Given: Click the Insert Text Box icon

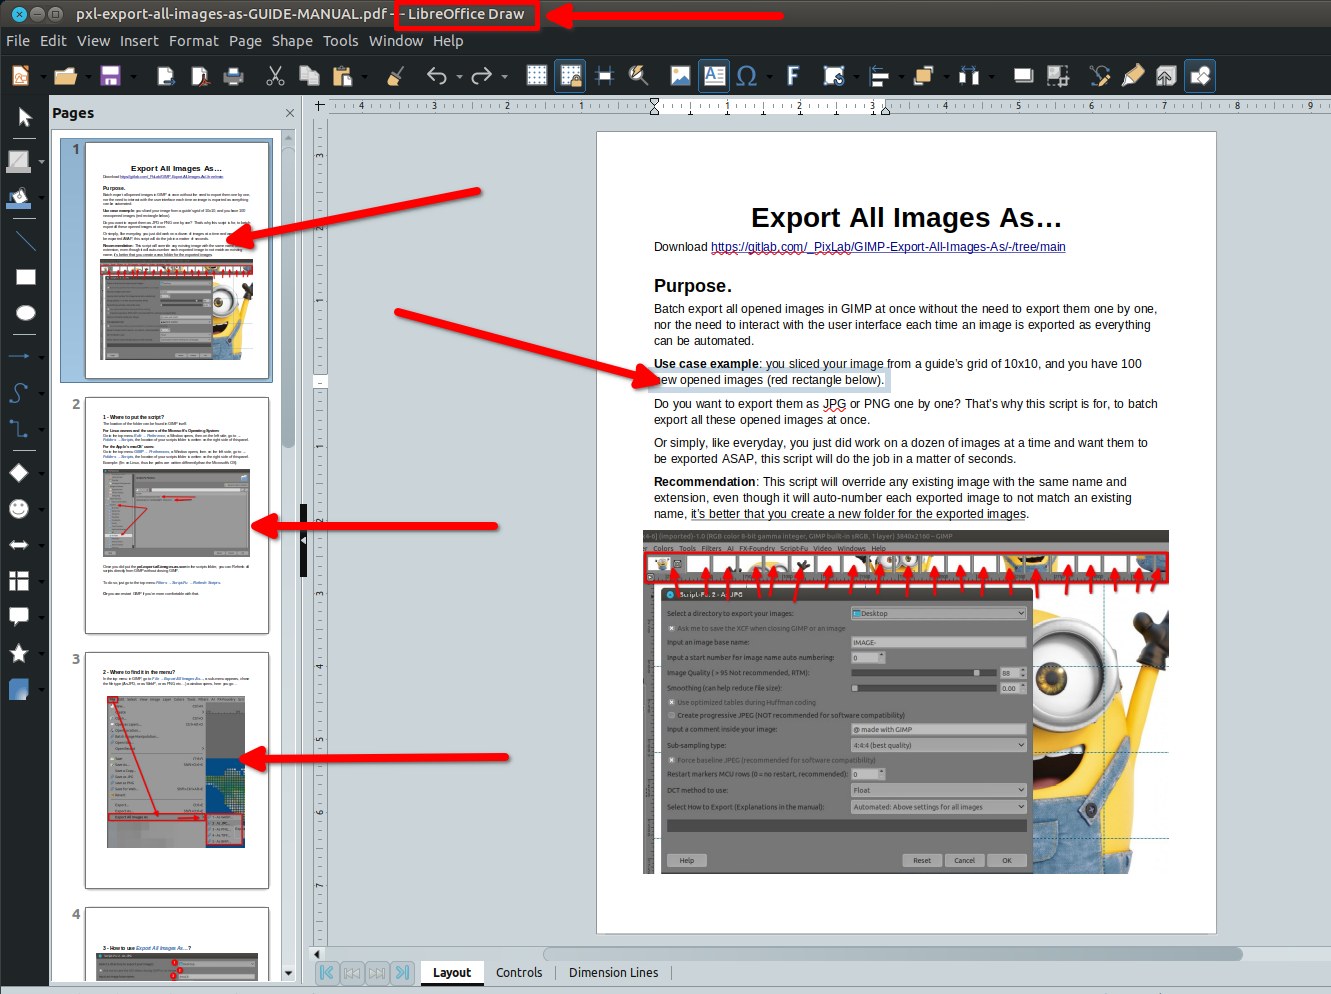Looking at the screenshot, I should pyautogui.click(x=714, y=76).
